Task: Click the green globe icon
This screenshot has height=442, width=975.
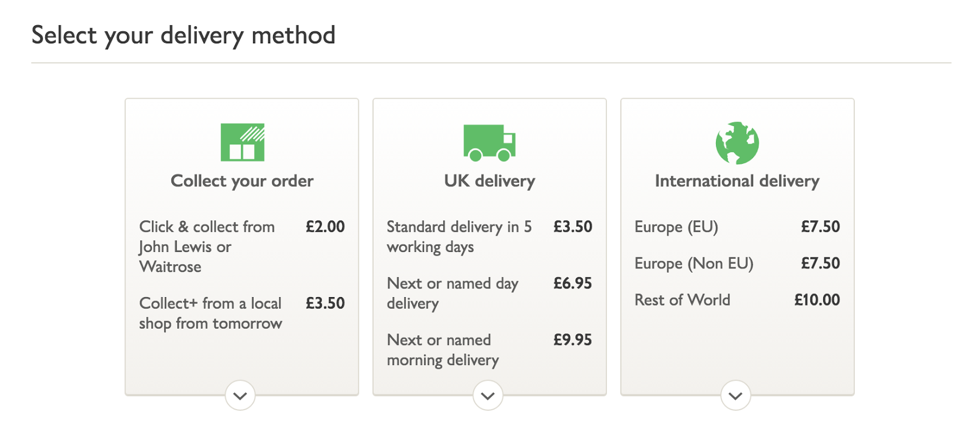Action: coord(737,143)
